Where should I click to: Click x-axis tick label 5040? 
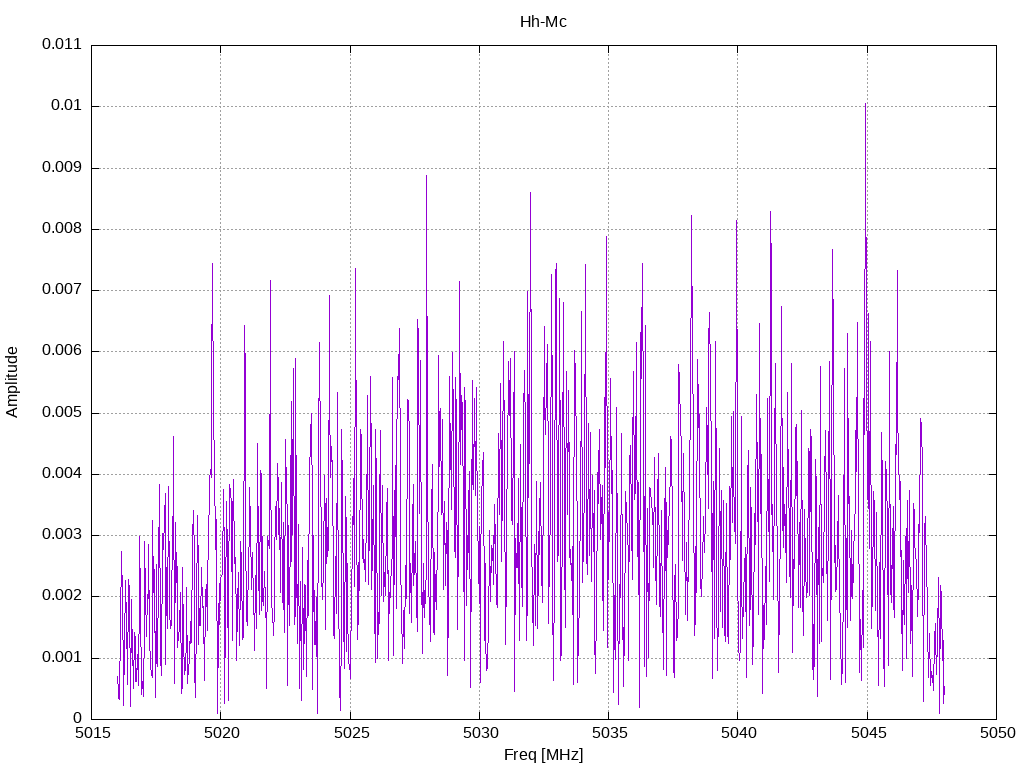(x=739, y=733)
